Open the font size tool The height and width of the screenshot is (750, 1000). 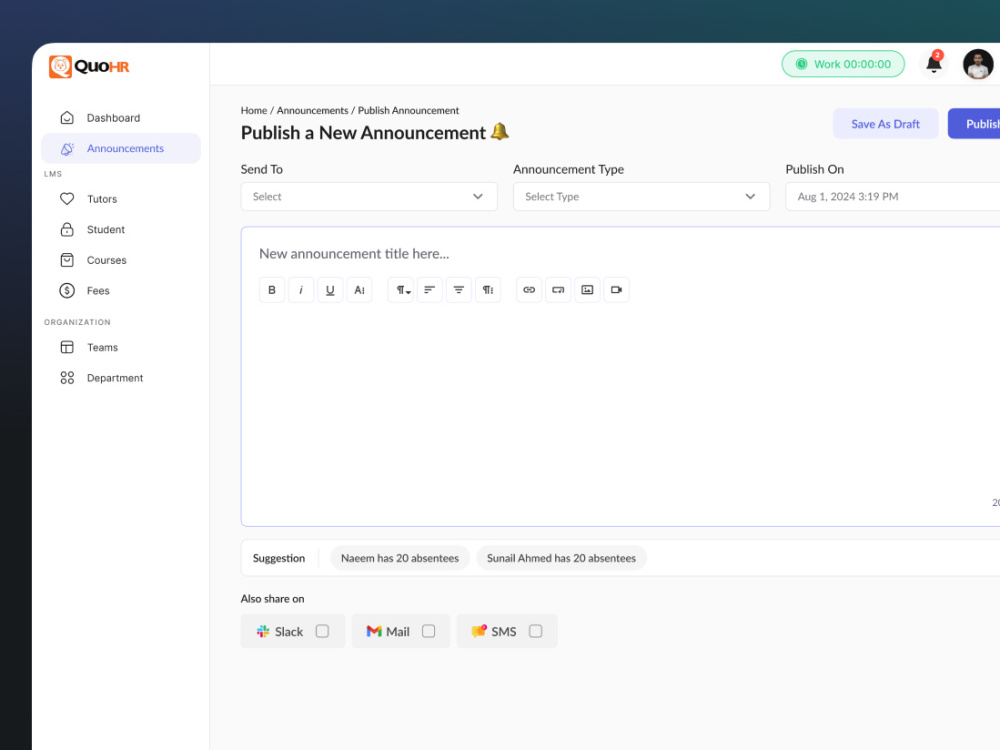click(359, 290)
